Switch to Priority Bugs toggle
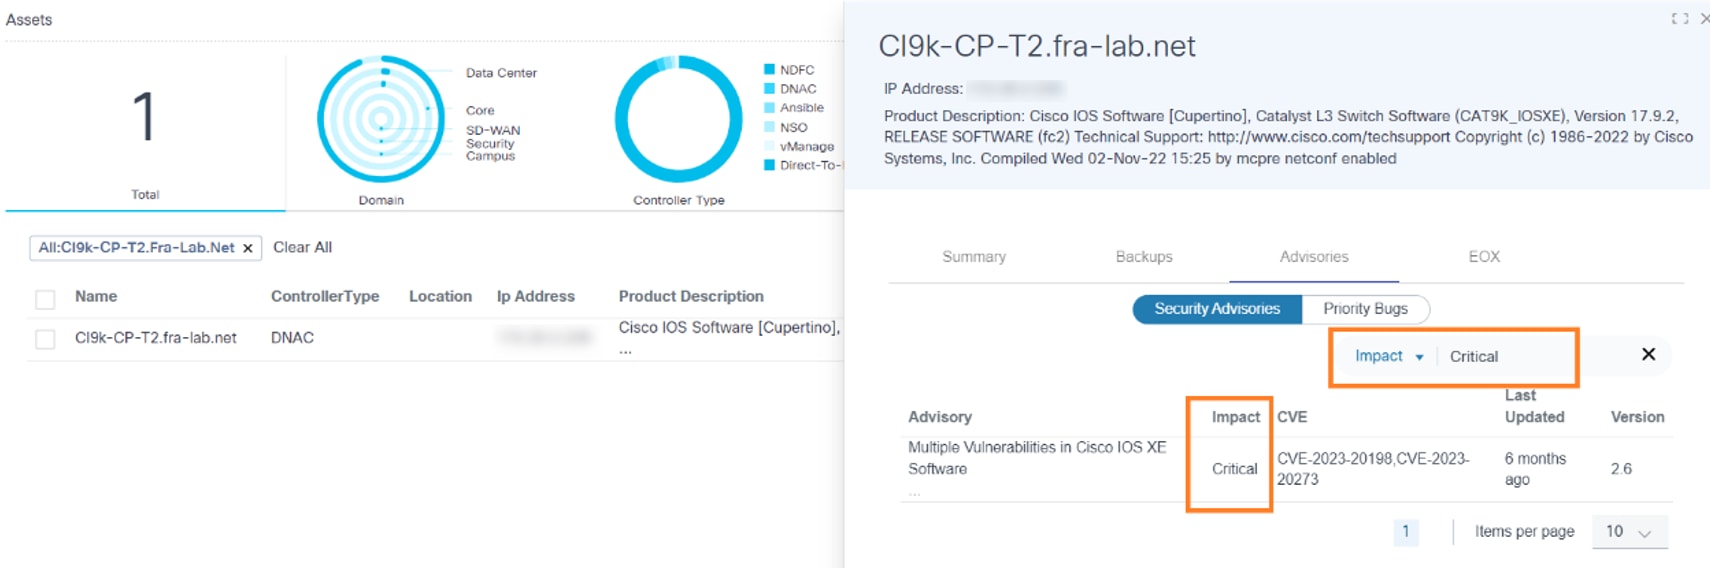The image size is (1710, 568). (x=1365, y=309)
